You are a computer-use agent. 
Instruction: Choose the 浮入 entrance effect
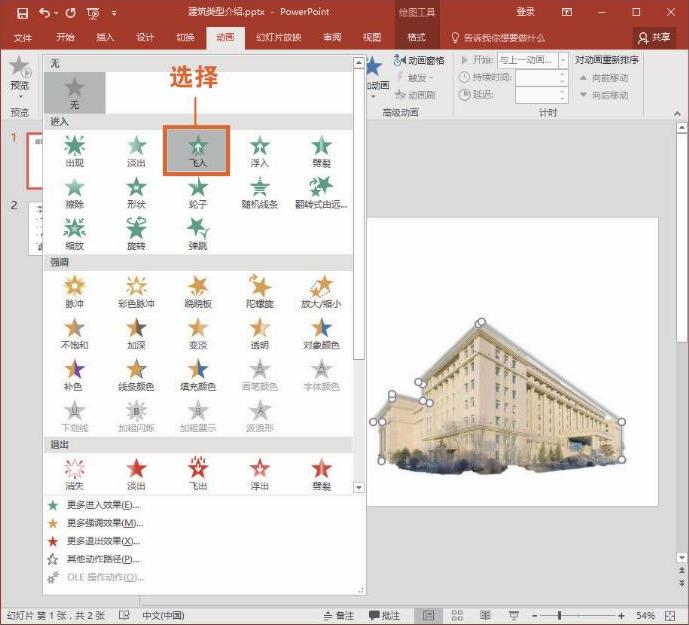click(x=259, y=151)
